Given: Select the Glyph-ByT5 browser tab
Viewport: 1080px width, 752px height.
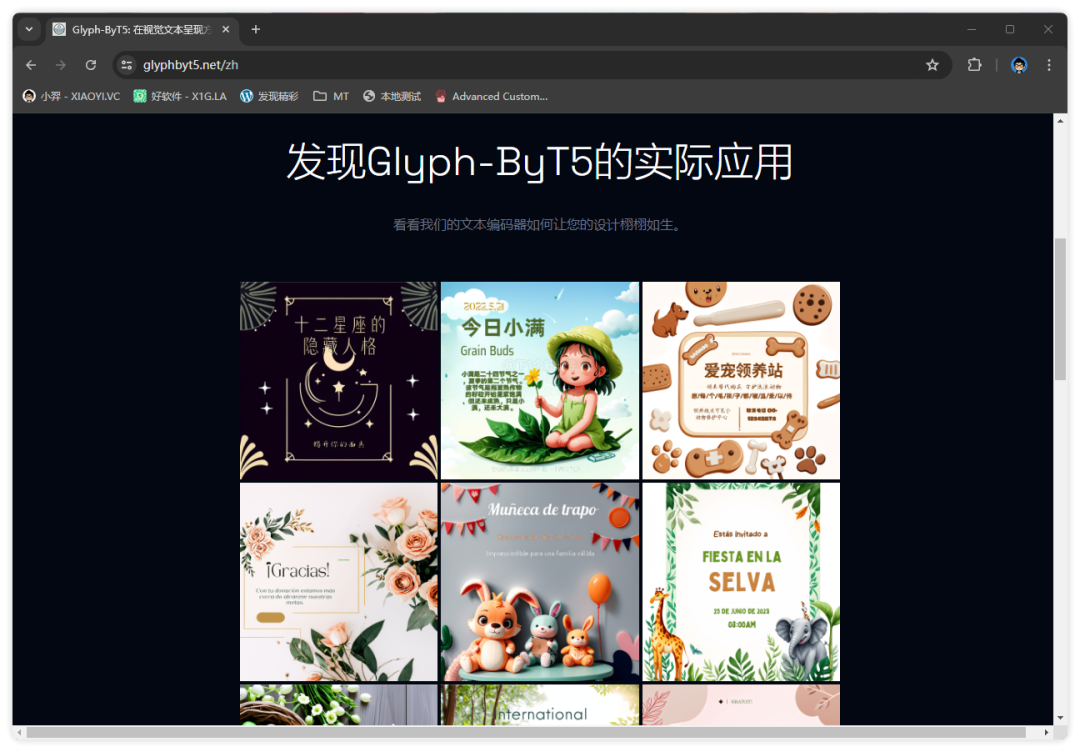Looking at the screenshot, I should tap(143, 30).
